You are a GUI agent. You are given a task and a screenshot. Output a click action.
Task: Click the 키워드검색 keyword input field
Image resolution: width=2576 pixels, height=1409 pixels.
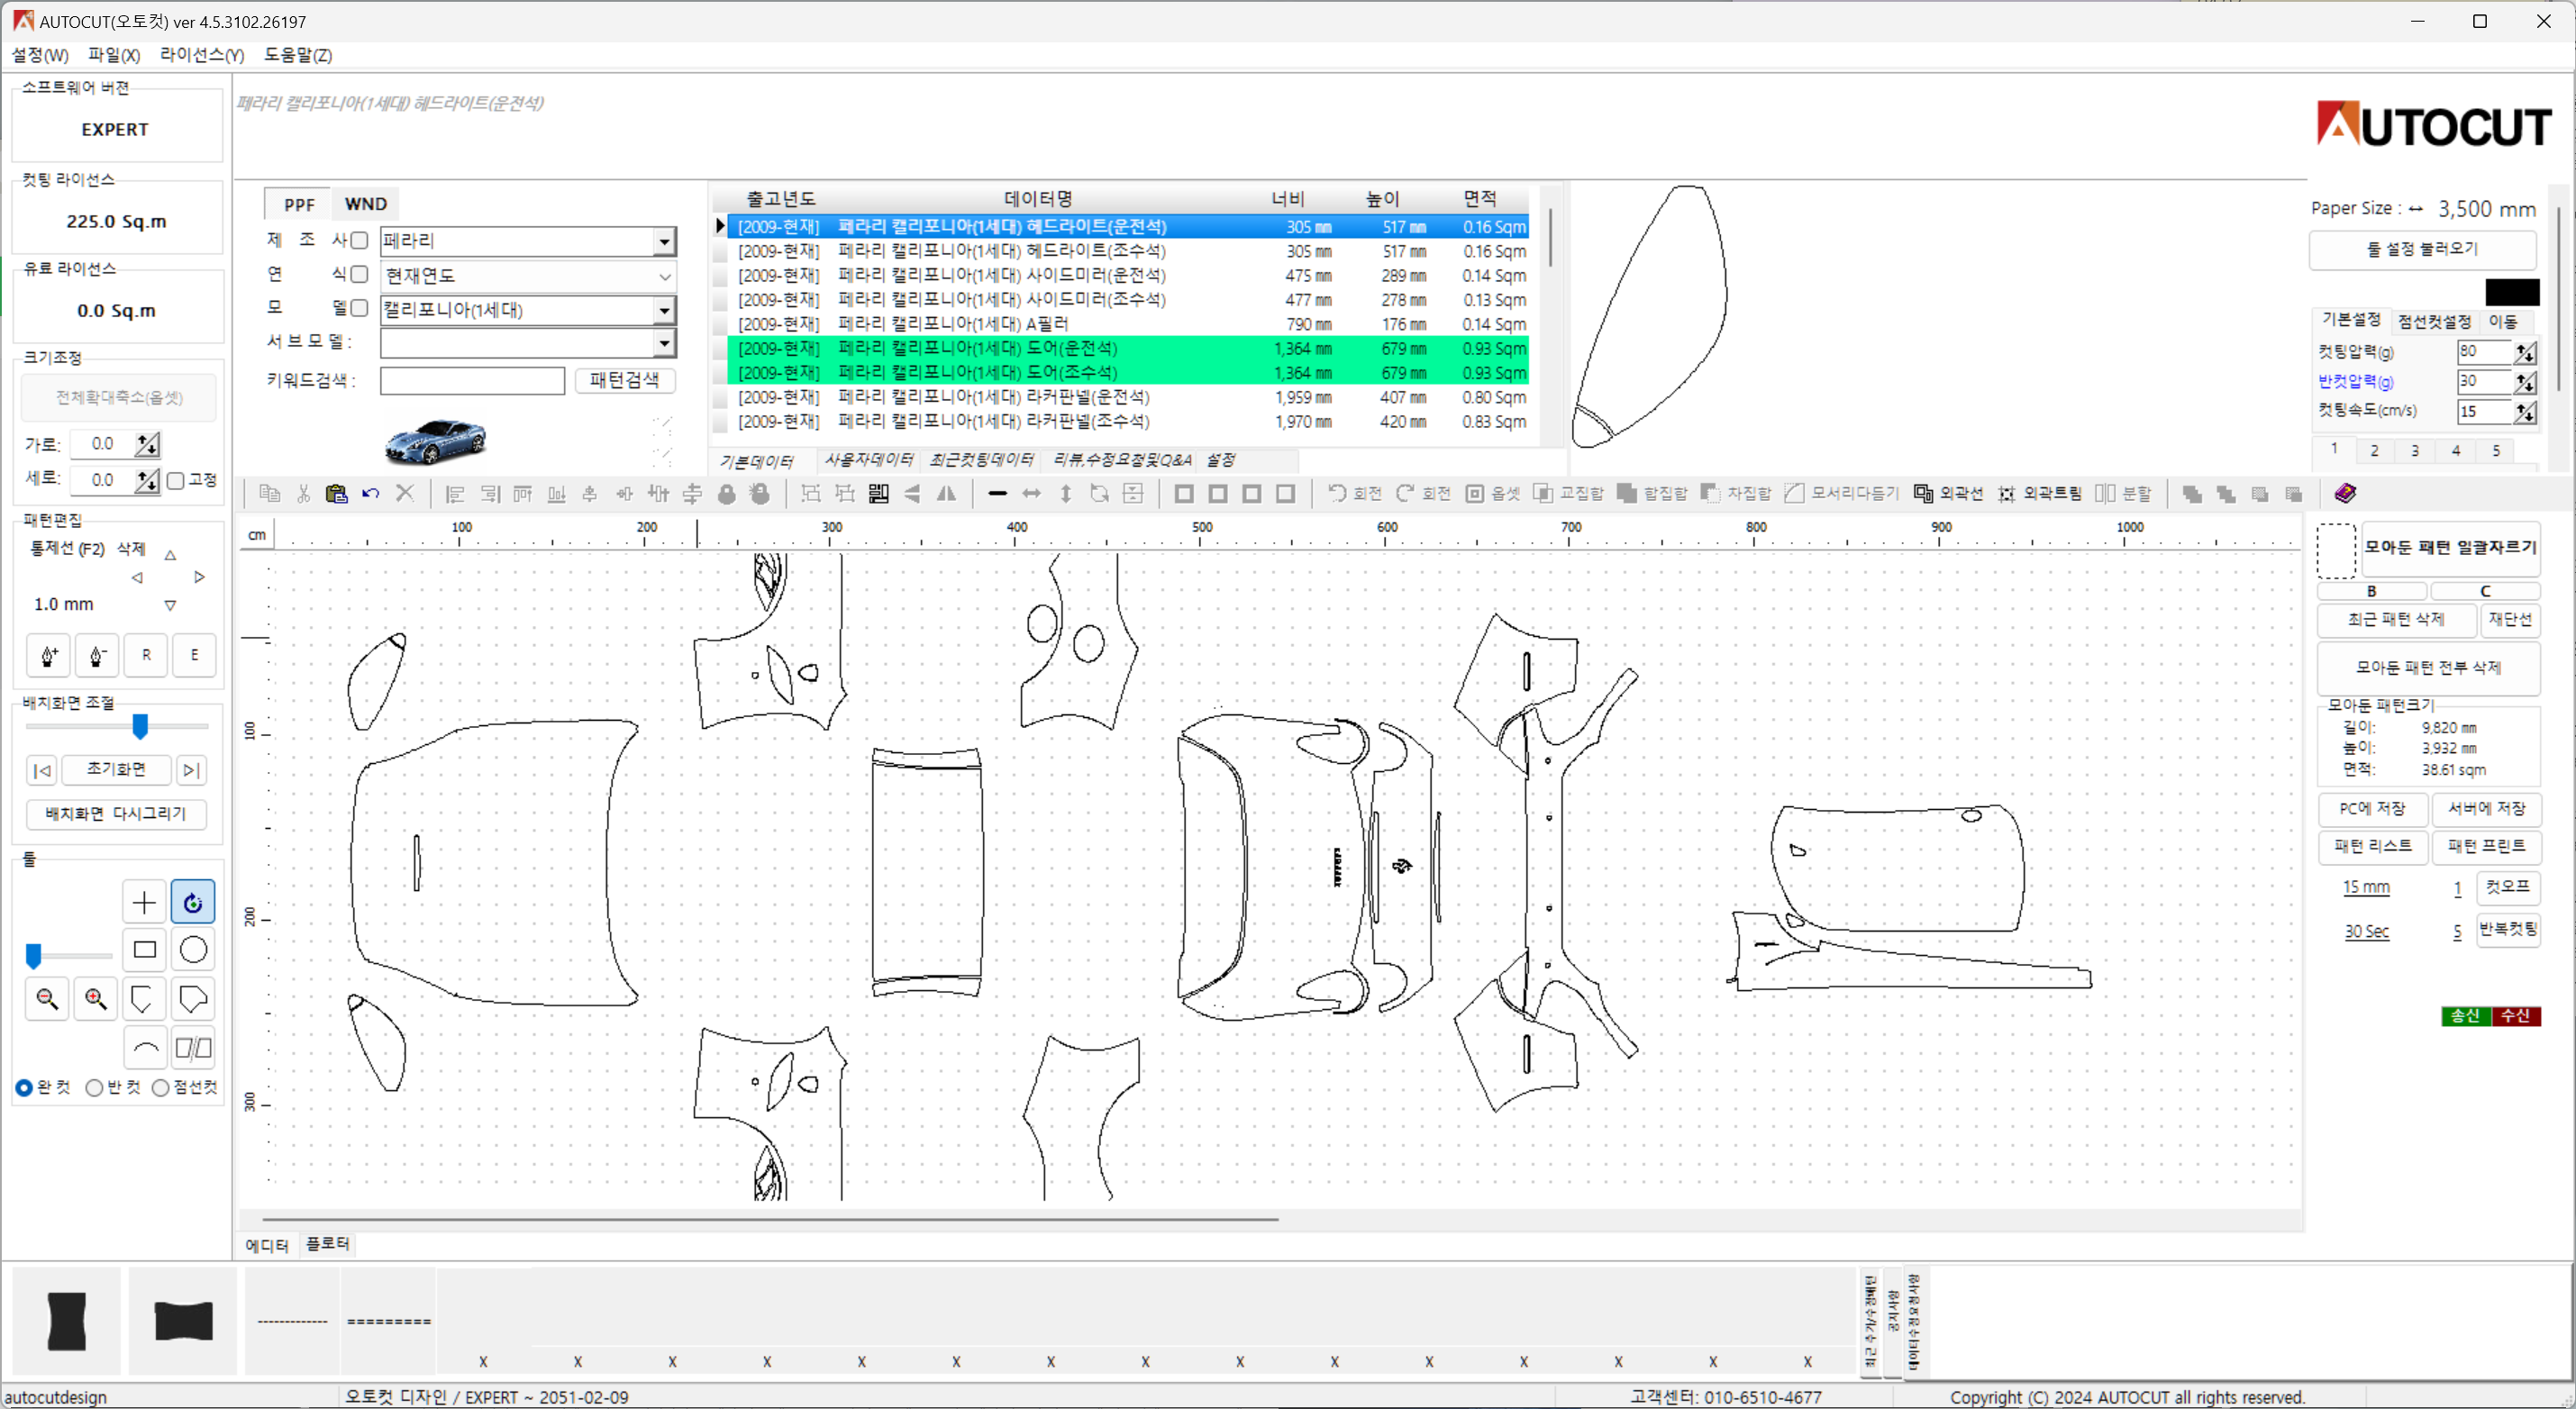pyautogui.click(x=472, y=380)
